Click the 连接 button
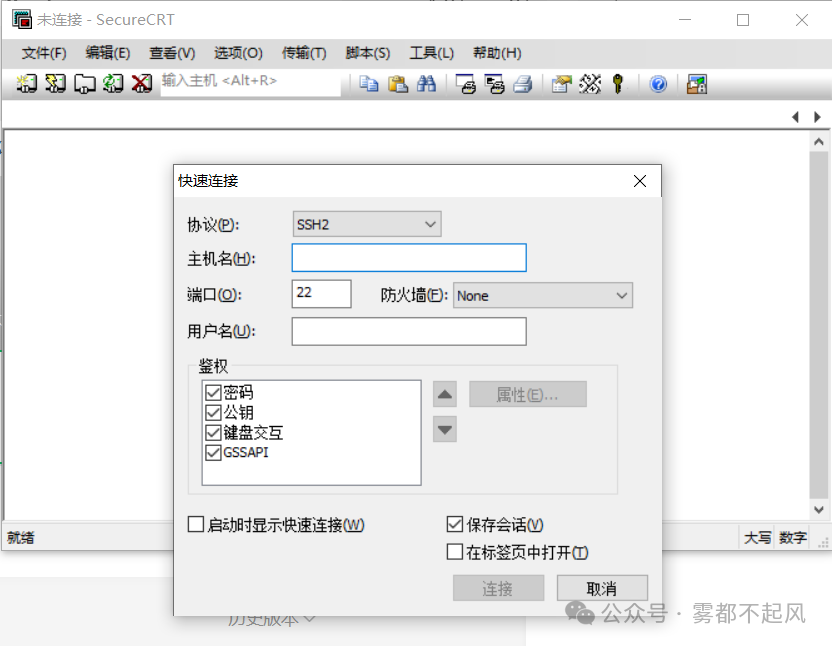The height and width of the screenshot is (646, 832). [x=498, y=588]
